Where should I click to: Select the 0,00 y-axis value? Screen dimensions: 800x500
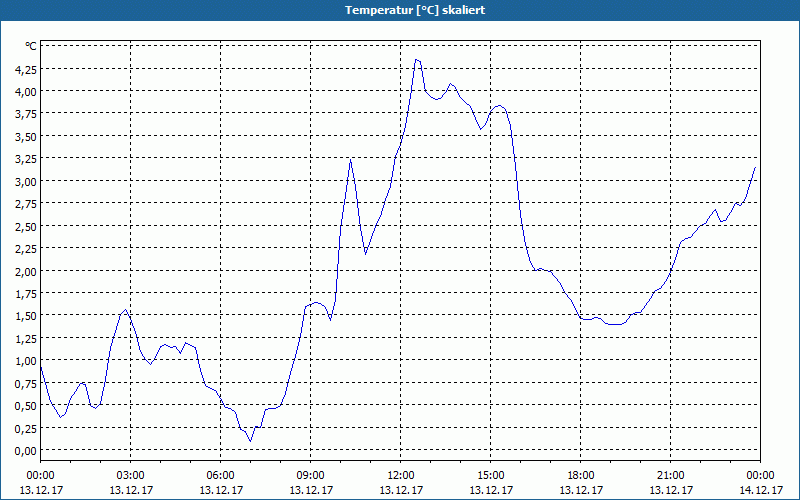coord(27,451)
